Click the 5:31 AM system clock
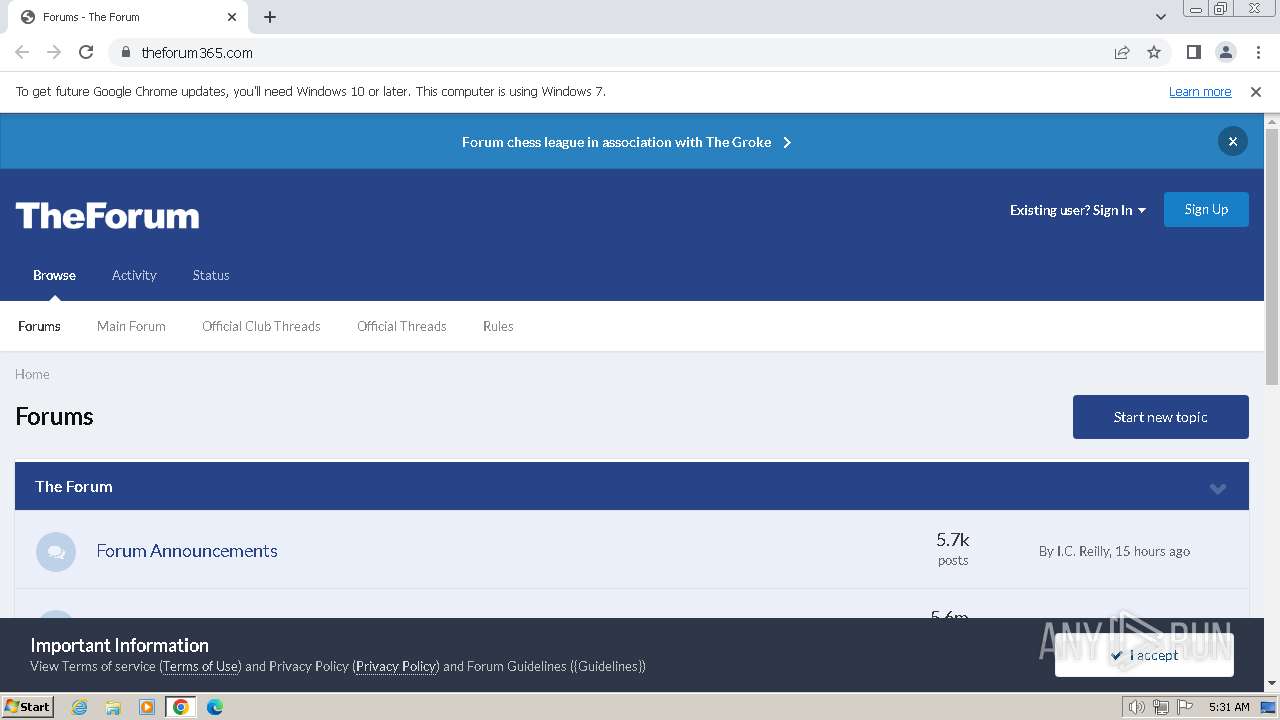 [x=1229, y=707]
